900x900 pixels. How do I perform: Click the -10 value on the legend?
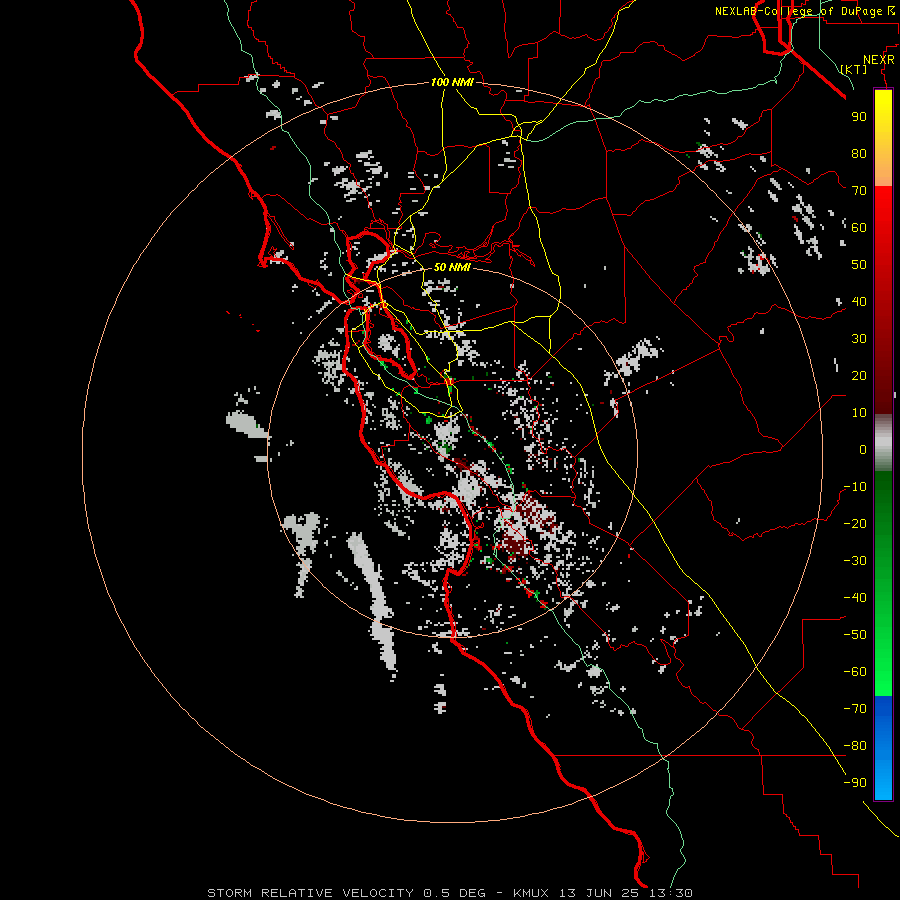tap(855, 487)
